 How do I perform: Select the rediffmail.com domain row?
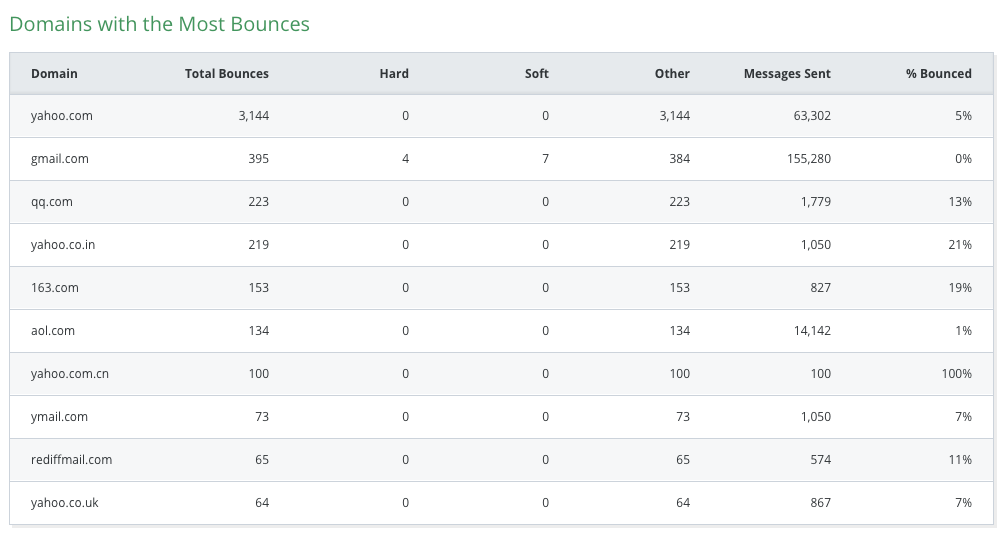pos(71,460)
